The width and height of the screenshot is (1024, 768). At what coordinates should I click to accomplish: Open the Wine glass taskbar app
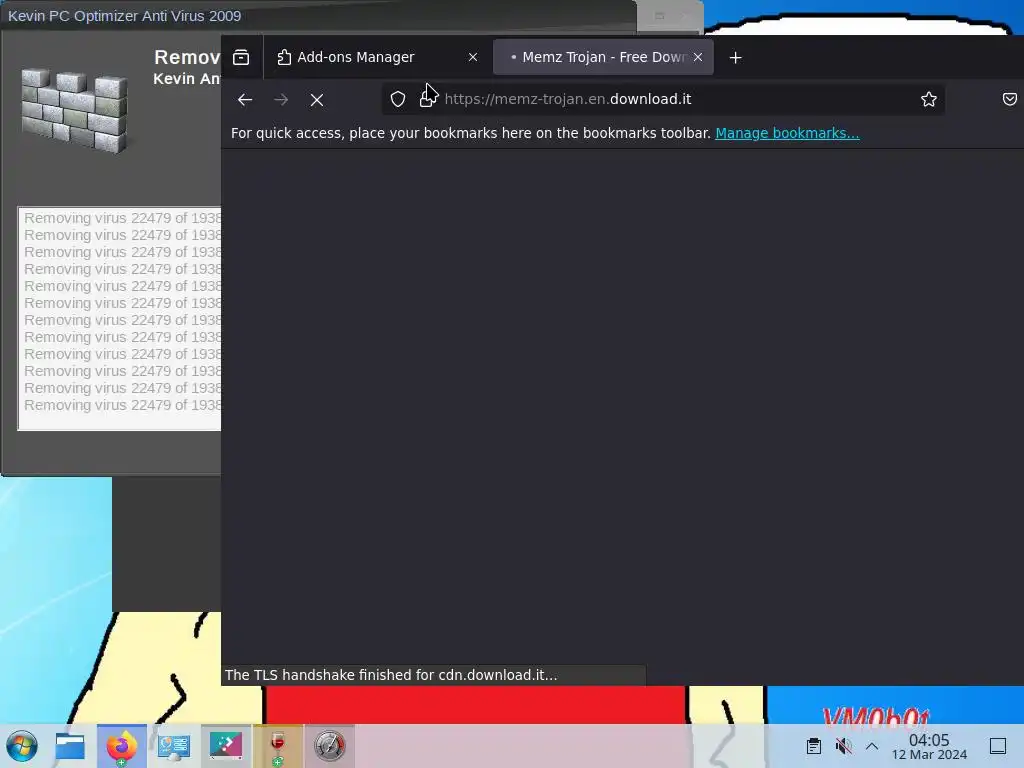click(278, 746)
